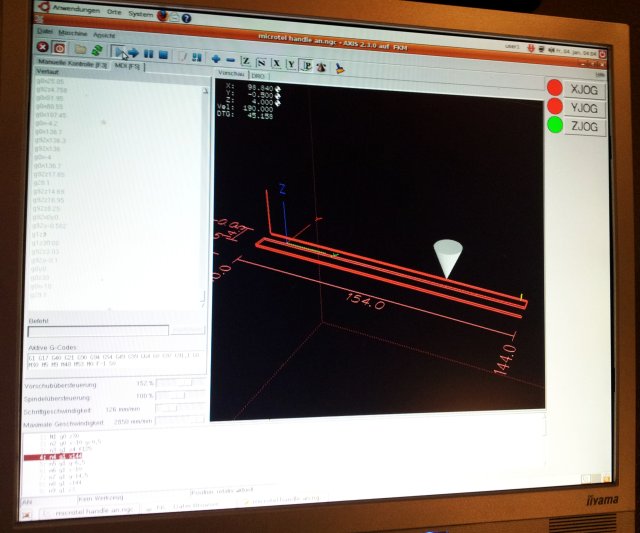Clear live plot with broom icon
This screenshot has width=640, height=533.
(338, 69)
